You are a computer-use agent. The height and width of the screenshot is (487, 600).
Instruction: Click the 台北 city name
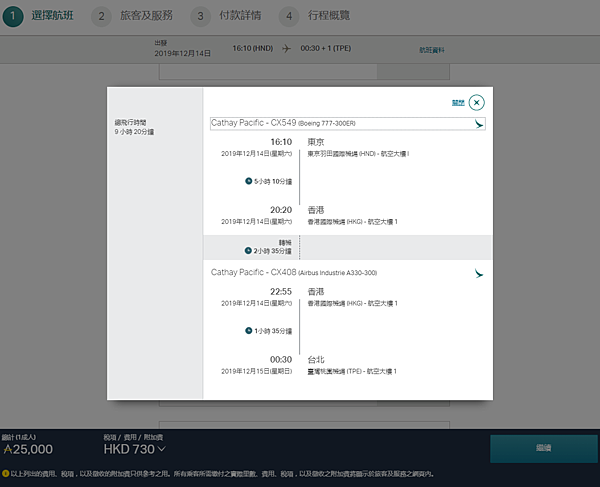(316, 360)
